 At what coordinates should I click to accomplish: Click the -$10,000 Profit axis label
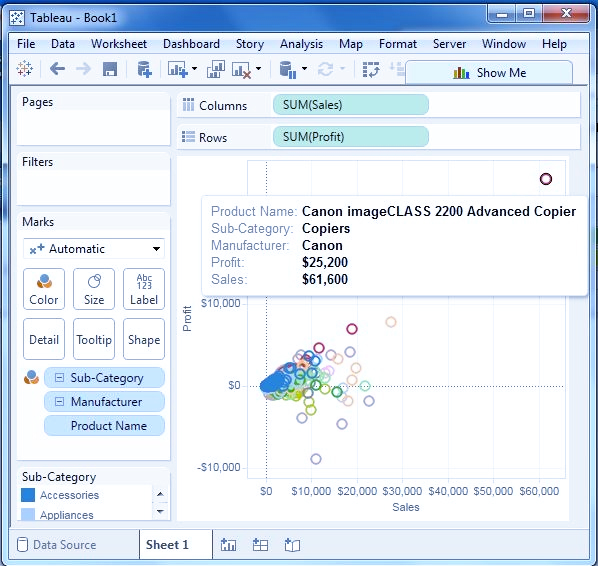pyautogui.click(x=218, y=467)
